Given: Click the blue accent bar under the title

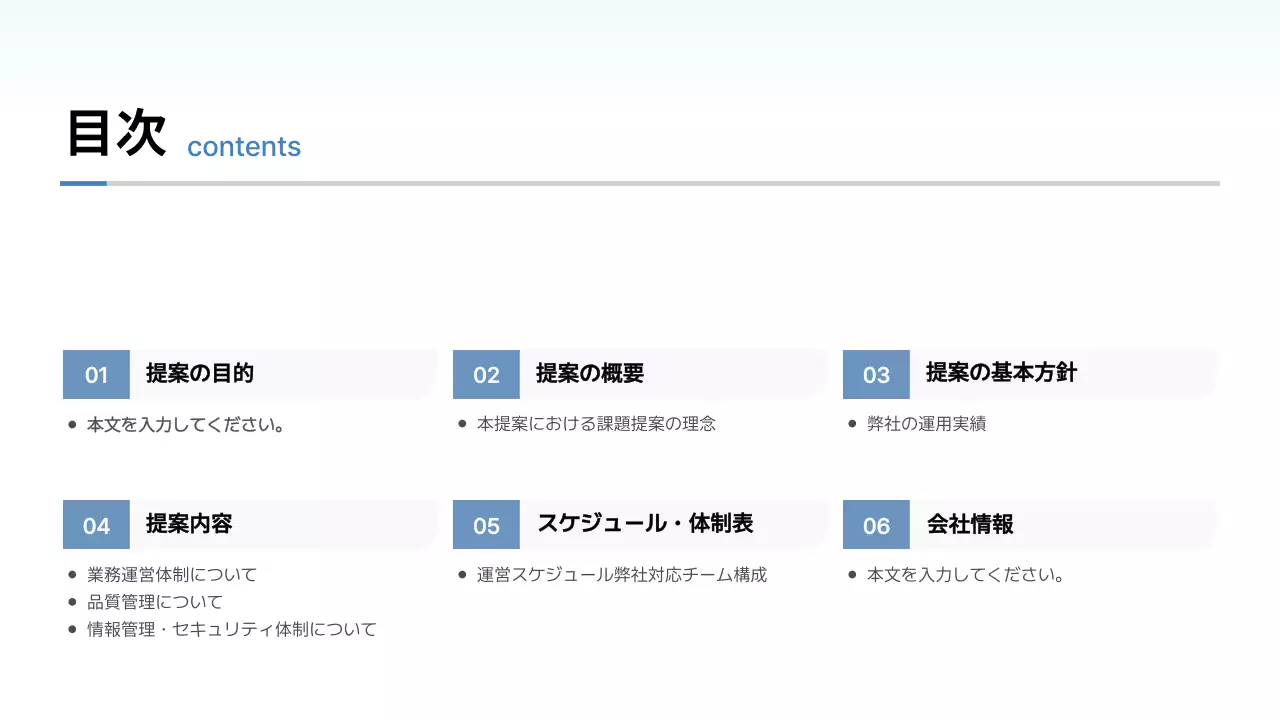Looking at the screenshot, I should point(84,183).
